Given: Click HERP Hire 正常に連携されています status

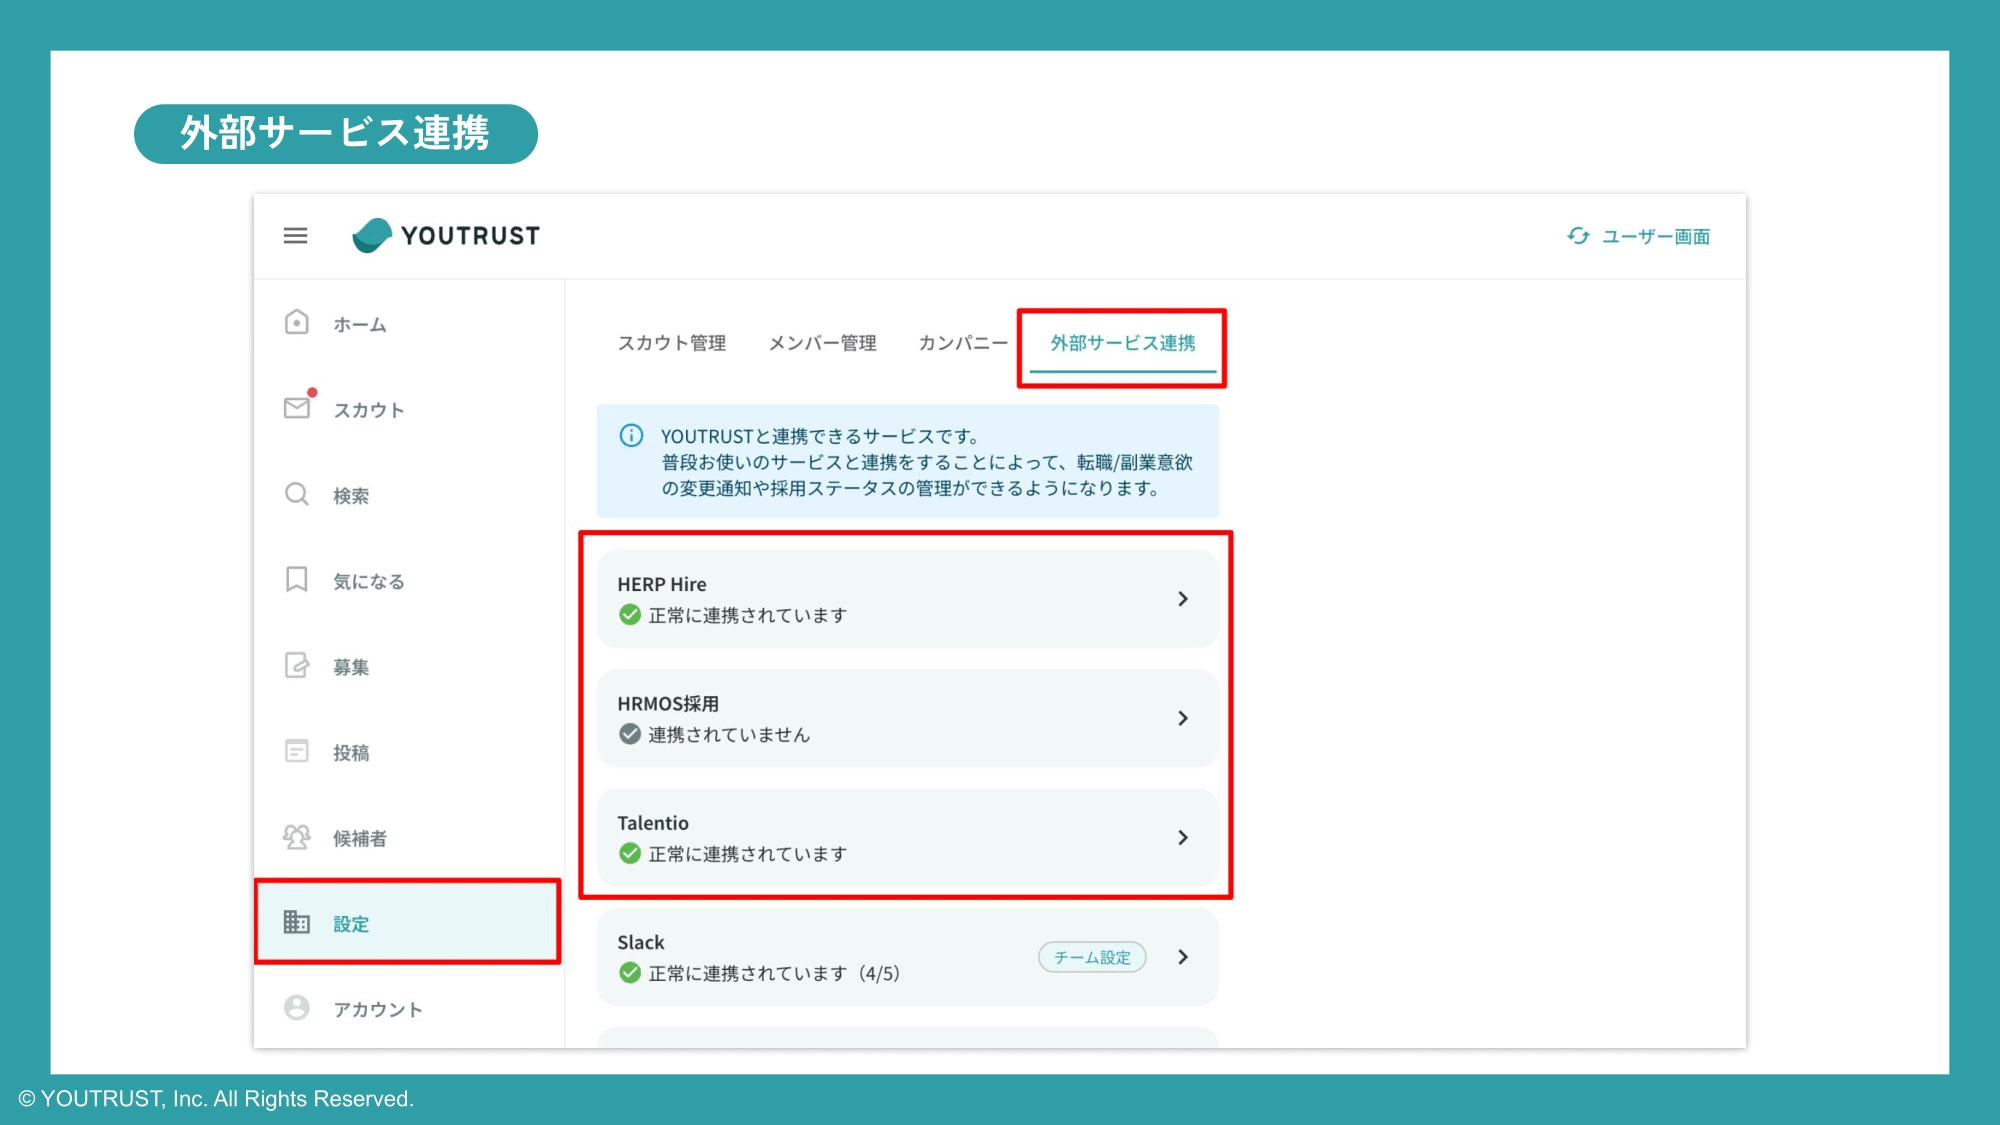Looking at the screenshot, I should click(747, 615).
